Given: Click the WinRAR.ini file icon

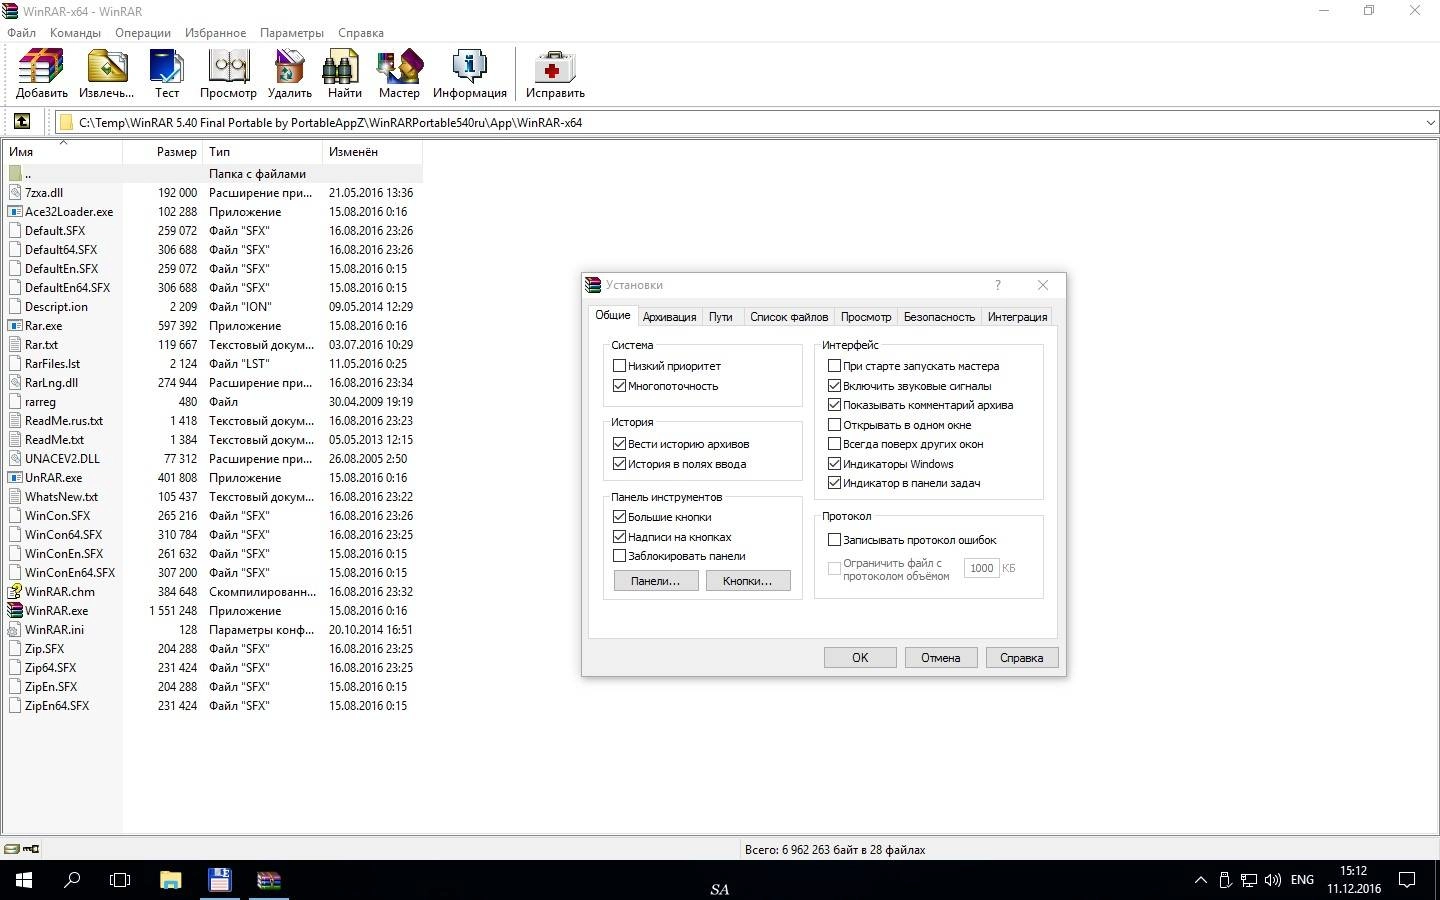Looking at the screenshot, I should [15, 629].
